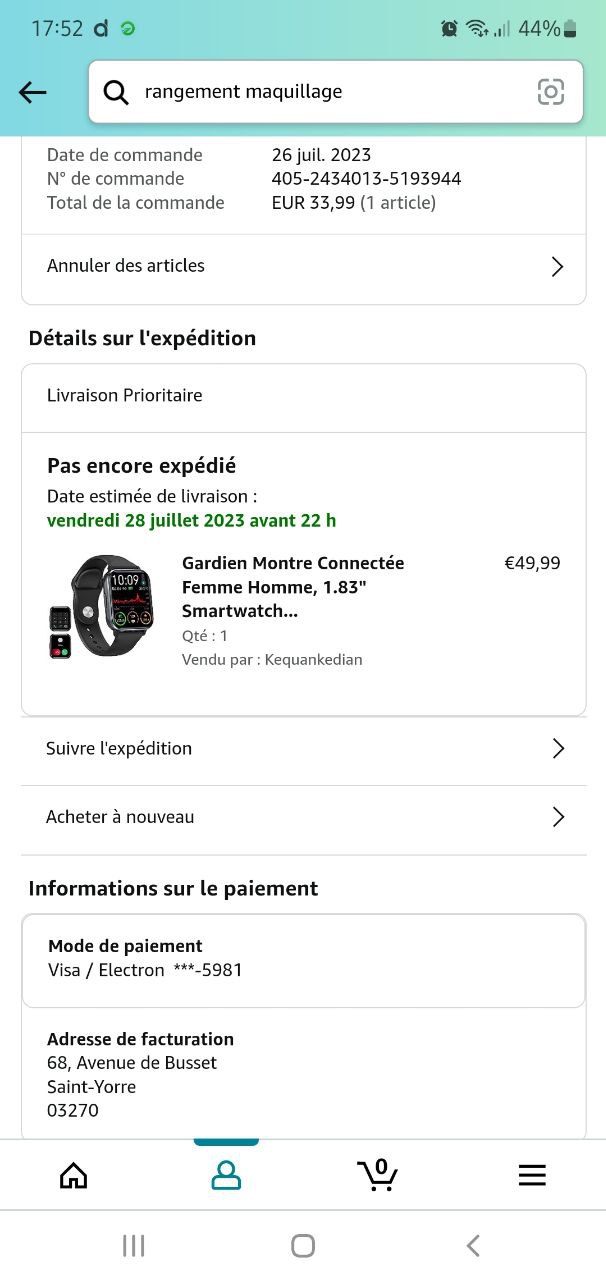Image resolution: width=606 pixels, height=1280 pixels.
Task: Expand Annuler des articles chevron
Action: point(558,266)
